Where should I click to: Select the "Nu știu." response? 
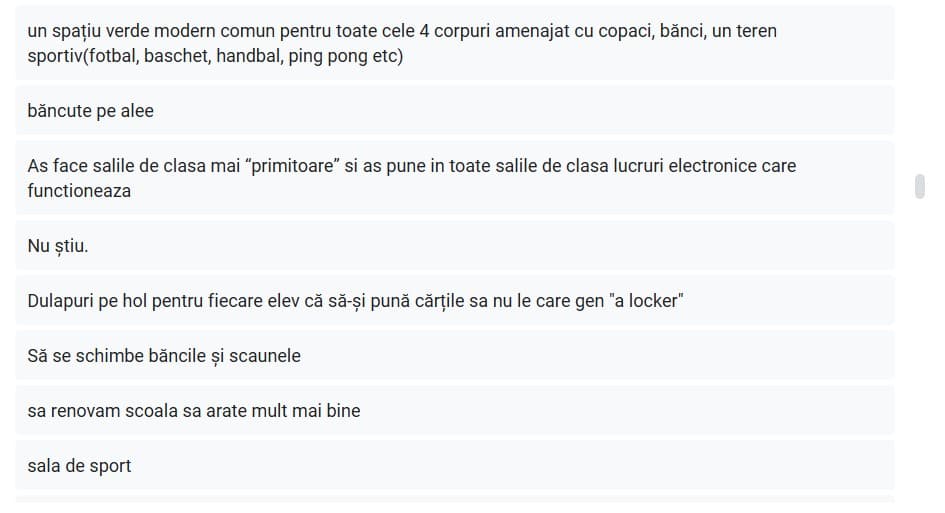pos(454,245)
